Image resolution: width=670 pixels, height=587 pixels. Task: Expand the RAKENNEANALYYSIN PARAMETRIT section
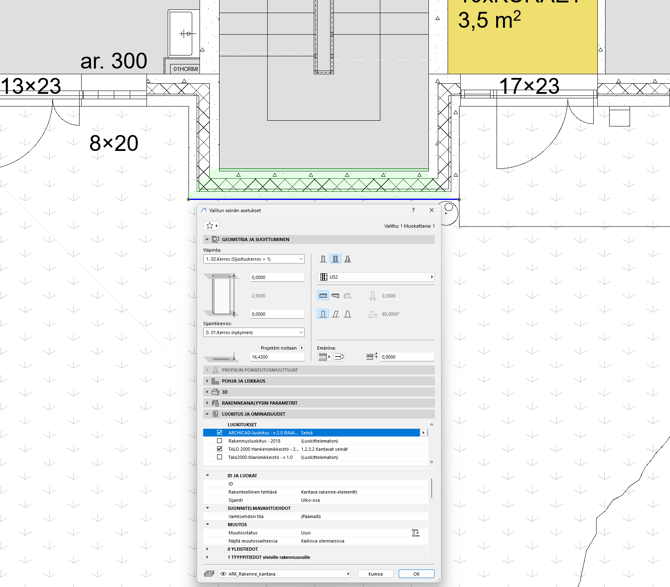(x=259, y=403)
